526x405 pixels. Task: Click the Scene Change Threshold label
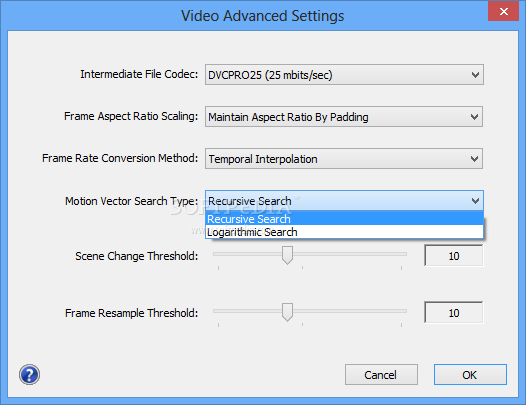137,256
